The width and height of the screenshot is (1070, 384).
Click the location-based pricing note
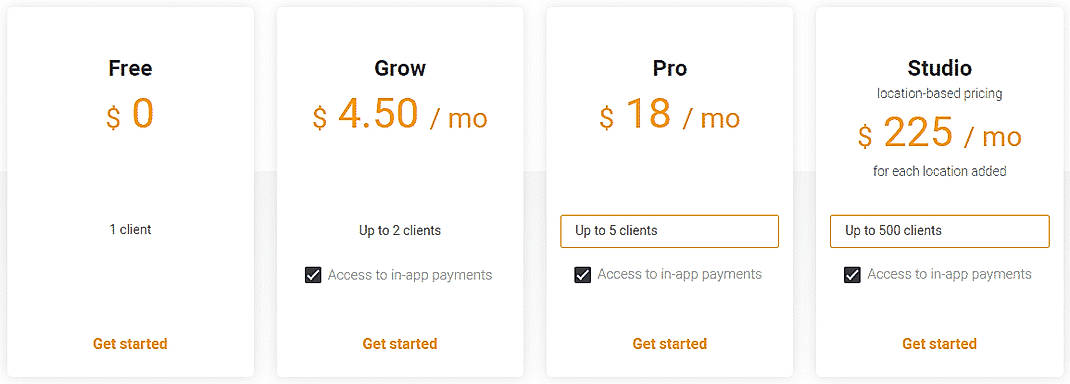[940, 93]
